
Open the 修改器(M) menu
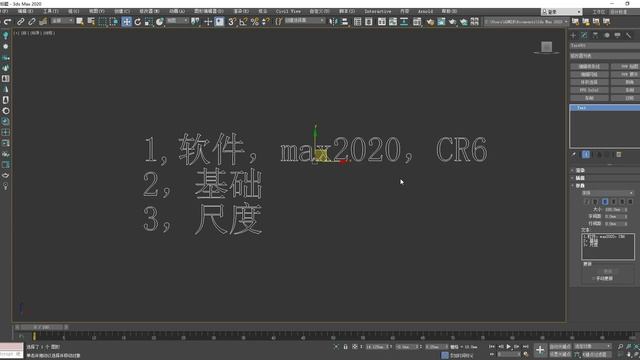pos(149,11)
